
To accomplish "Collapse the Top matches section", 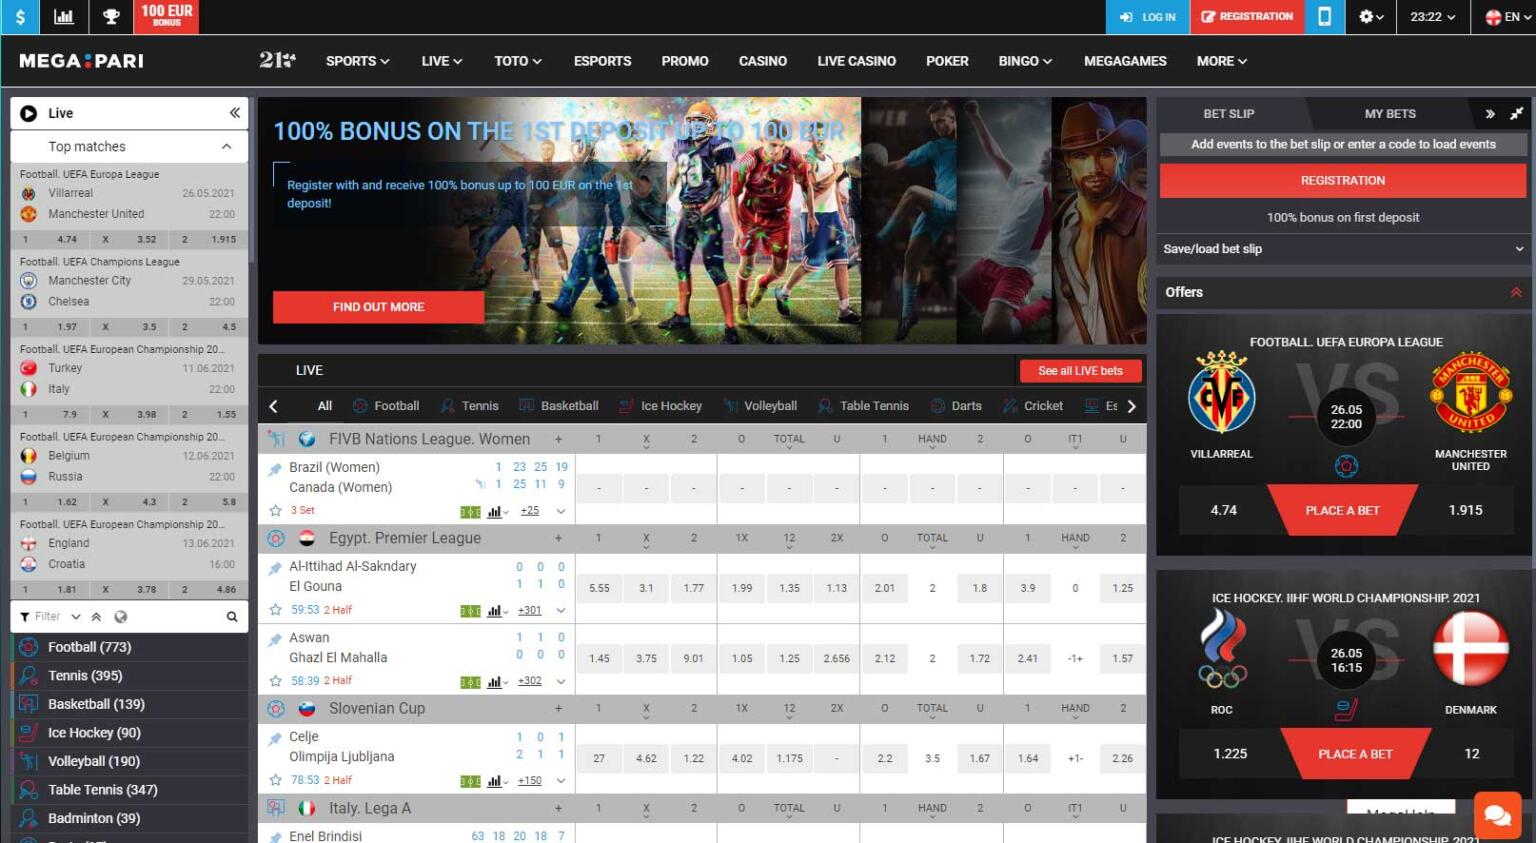I will (227, 146).
